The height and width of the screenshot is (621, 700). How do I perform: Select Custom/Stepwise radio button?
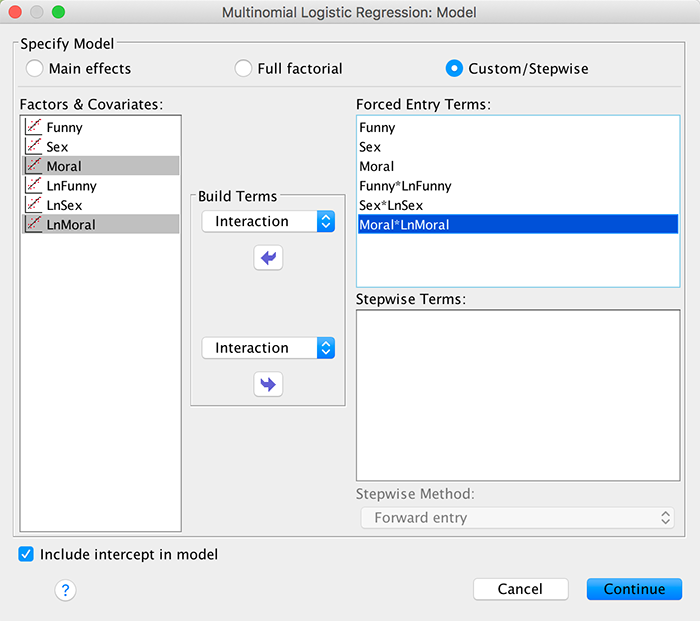455,69
